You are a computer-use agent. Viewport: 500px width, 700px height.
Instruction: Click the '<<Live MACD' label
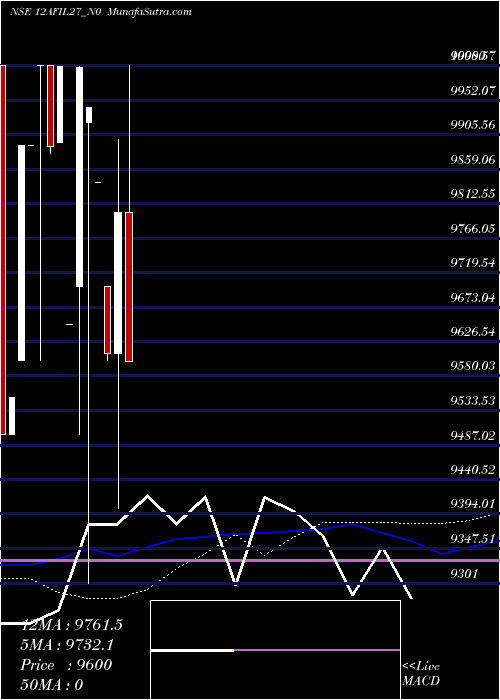pos(421,674)
